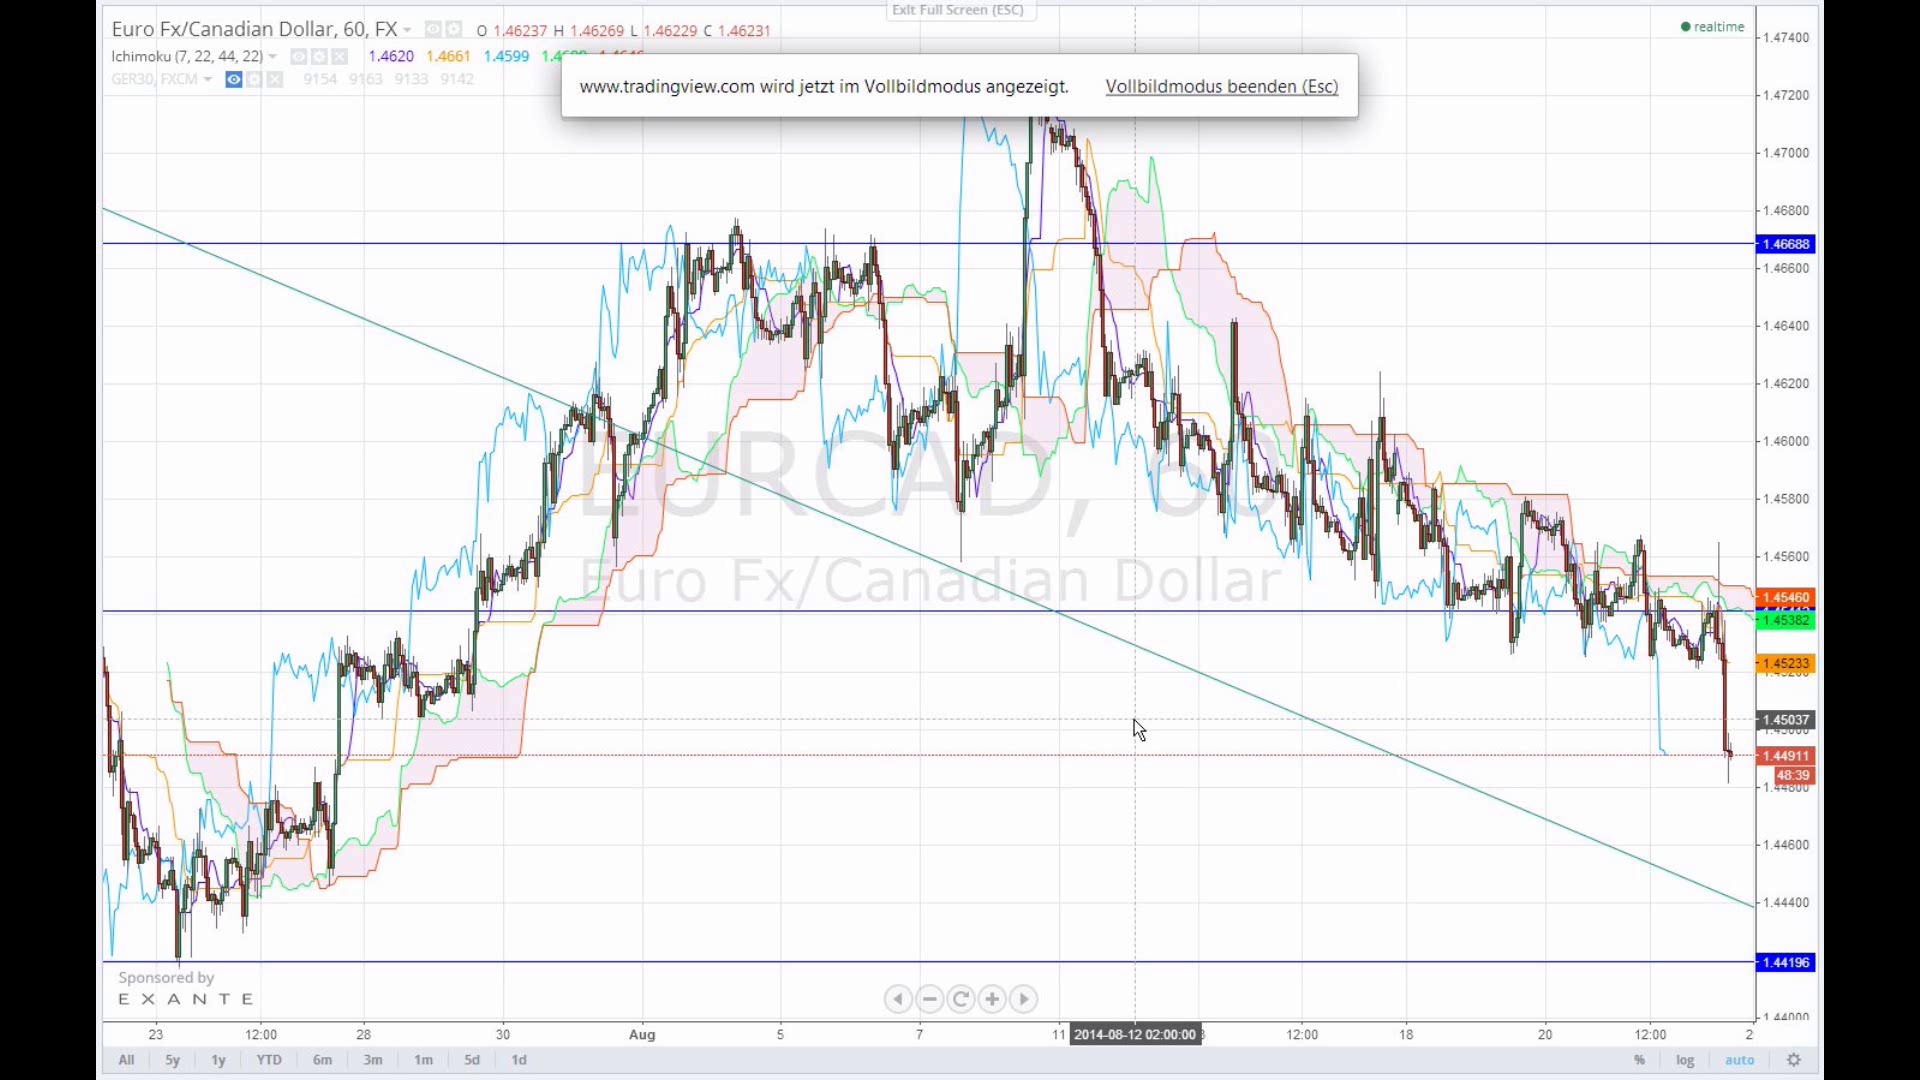Screen dimensions: 1920x1080
Task: Reset chart view with refresh button
Action: (961, 999)
